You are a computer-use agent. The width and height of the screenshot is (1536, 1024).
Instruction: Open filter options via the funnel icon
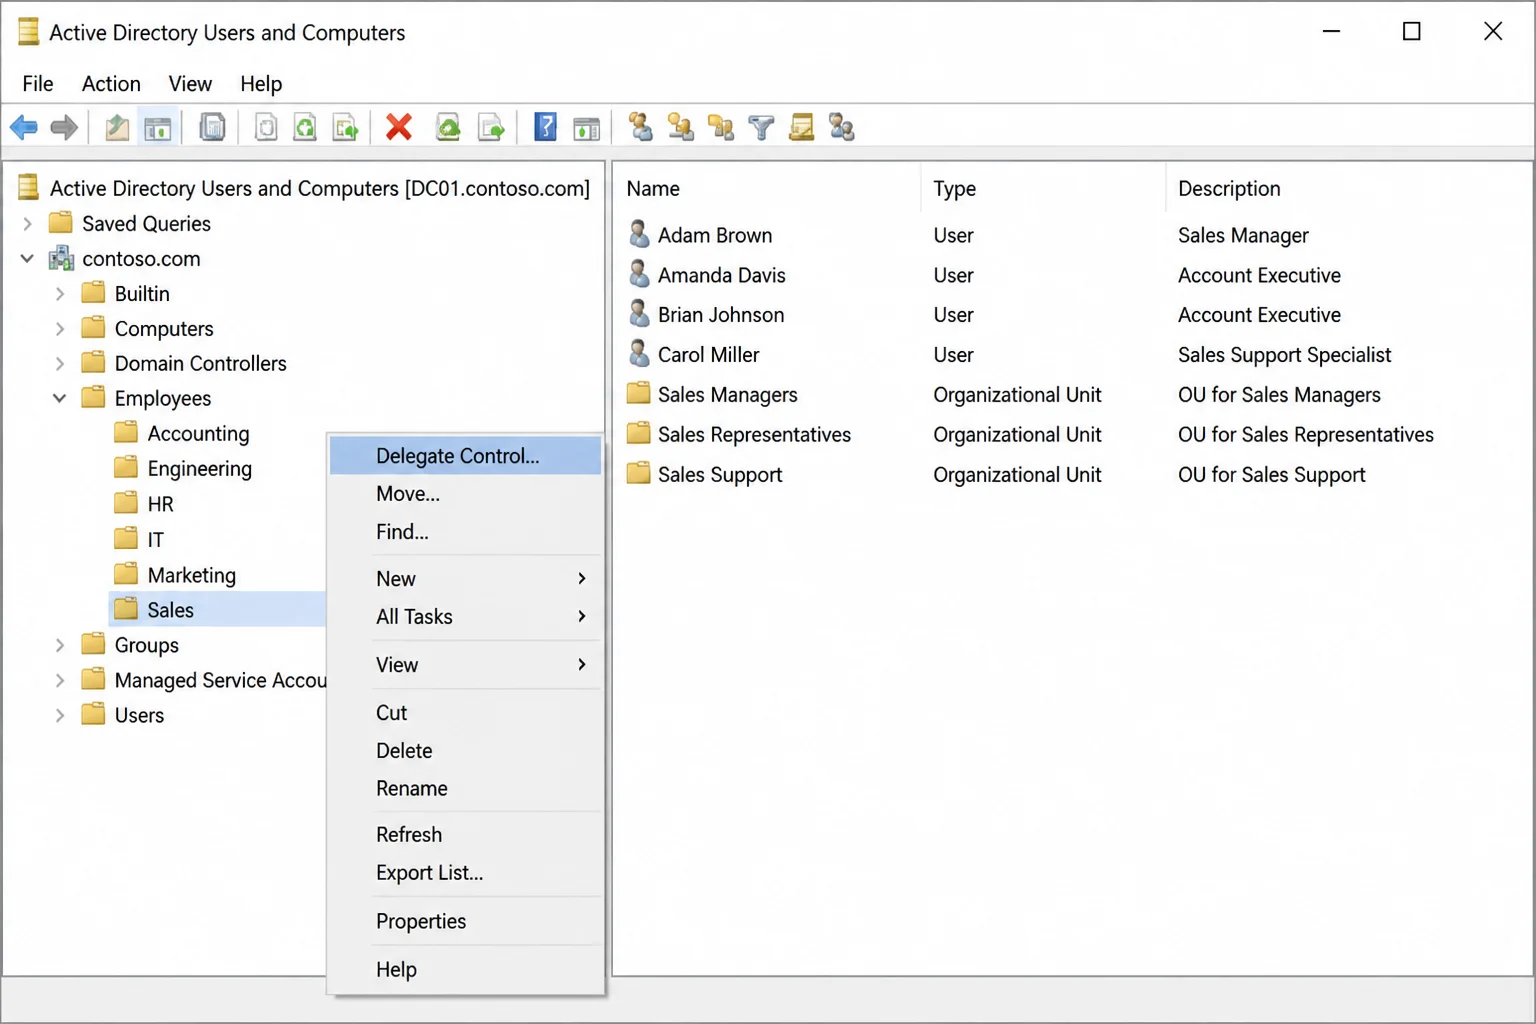tap(761, 127)
